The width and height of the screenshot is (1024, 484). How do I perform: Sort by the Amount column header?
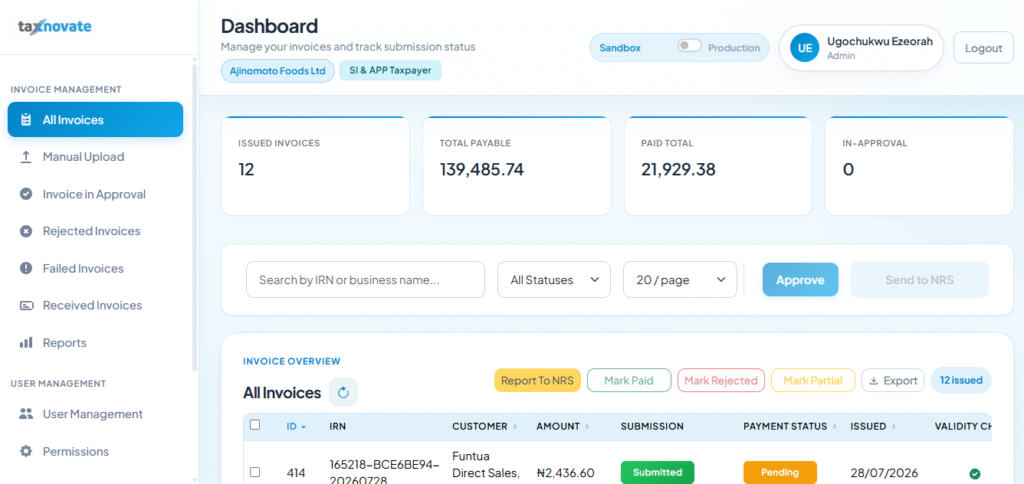click(x=562, y=427)
